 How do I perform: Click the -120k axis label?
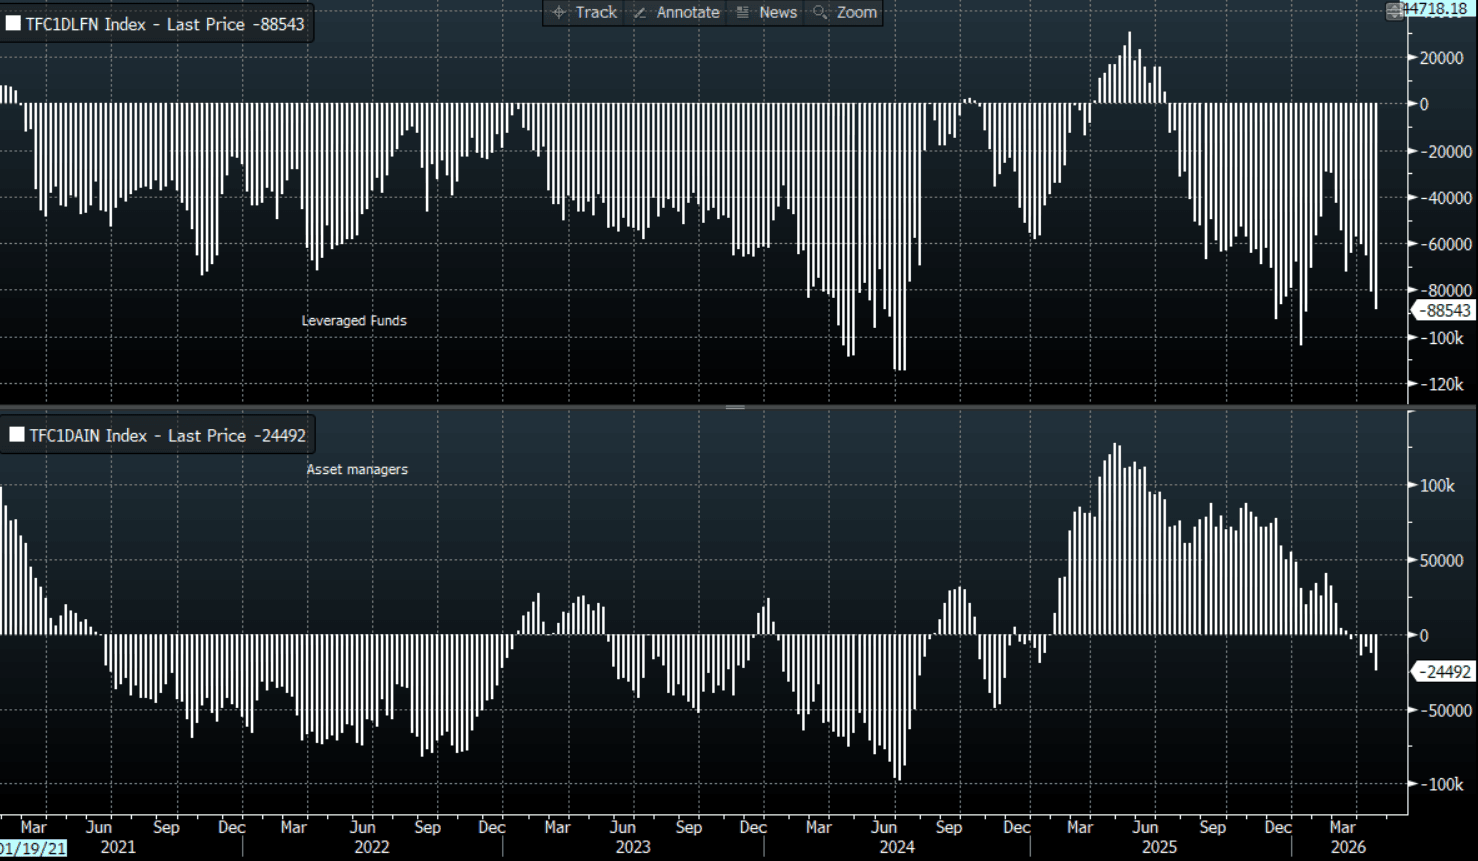pos(1441,384)
